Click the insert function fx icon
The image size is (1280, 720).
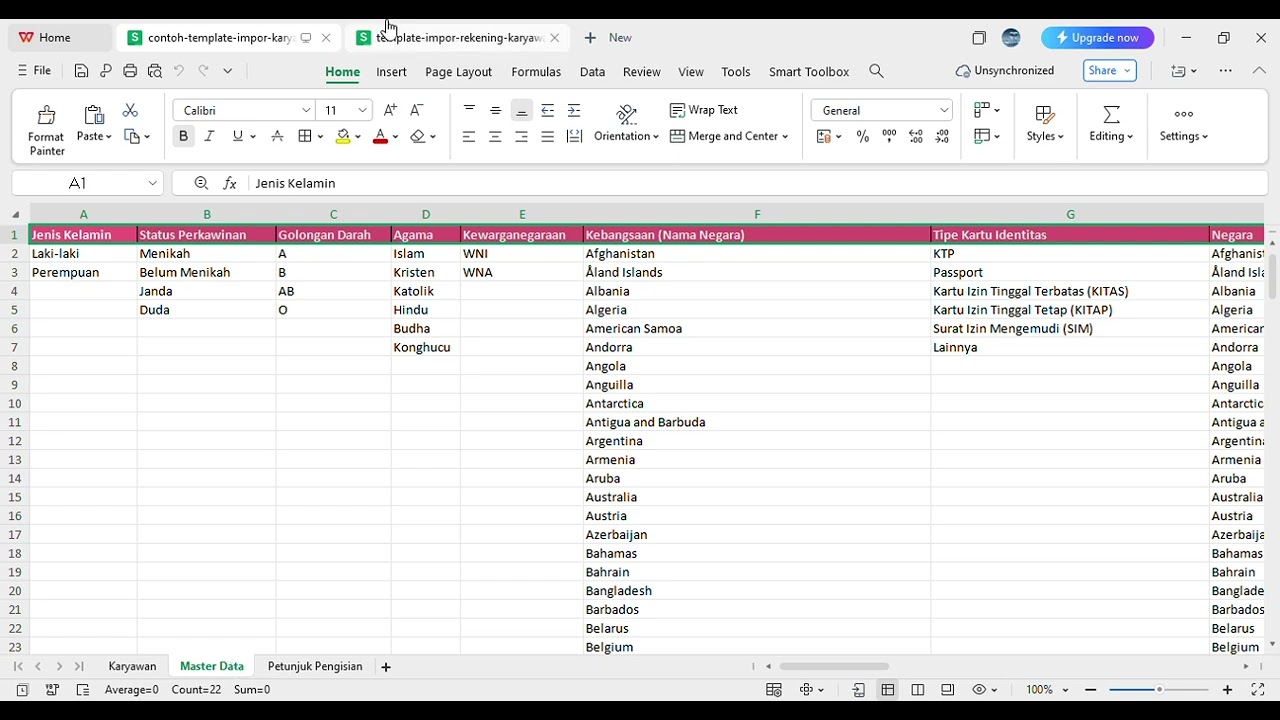[230, 183]
